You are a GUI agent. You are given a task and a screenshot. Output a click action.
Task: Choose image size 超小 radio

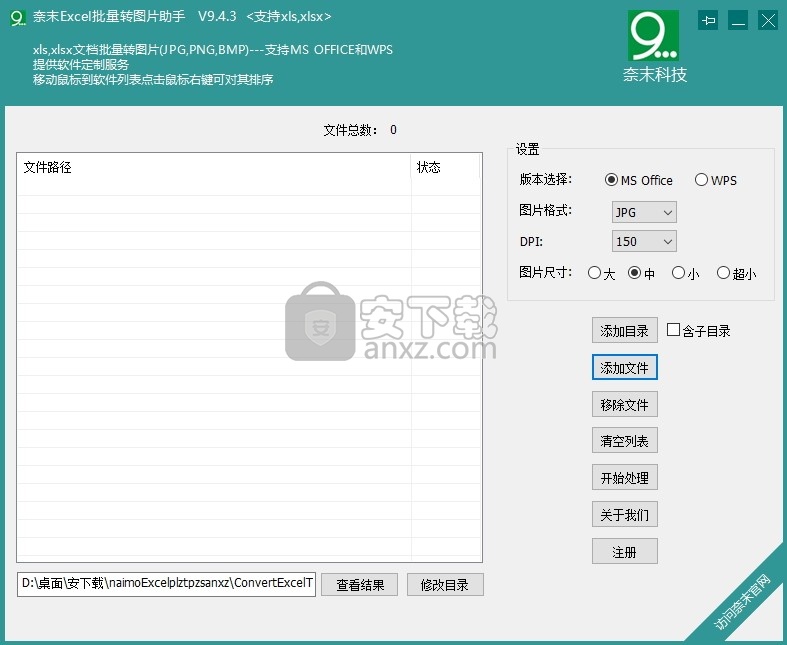pos(736,273)
